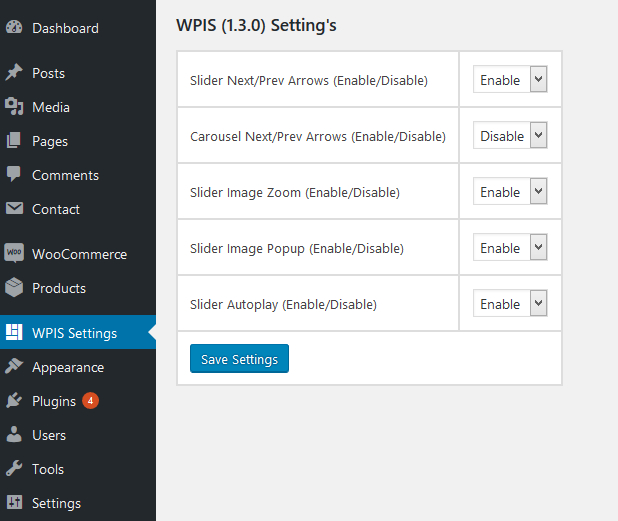Click the WPIS Settings grid icon

click(x=14, y=332)
